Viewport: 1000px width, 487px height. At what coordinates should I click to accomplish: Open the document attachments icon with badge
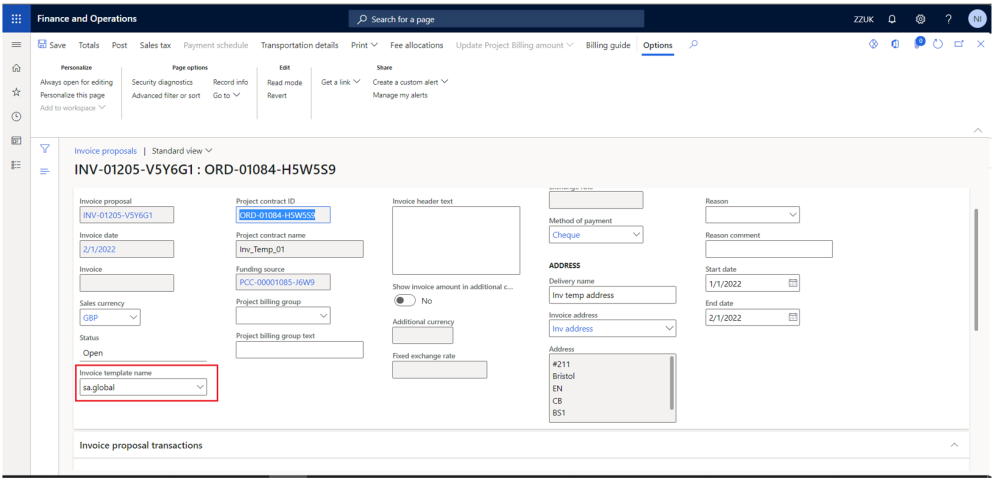click(918, 43)
